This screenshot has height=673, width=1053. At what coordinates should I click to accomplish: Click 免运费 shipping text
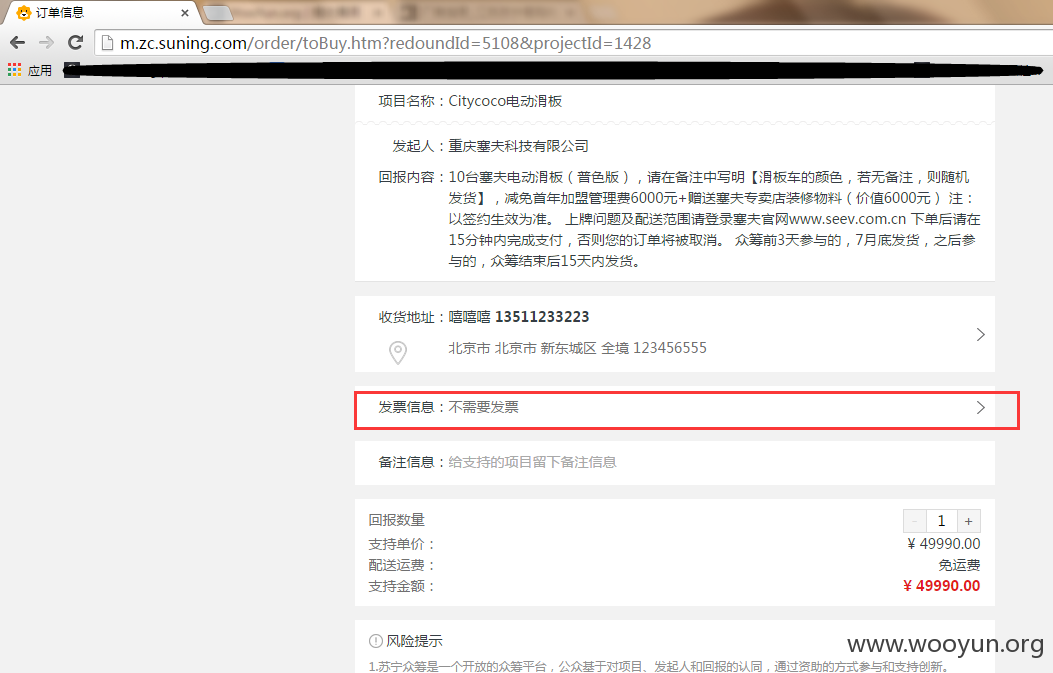(x=959, y=565)
